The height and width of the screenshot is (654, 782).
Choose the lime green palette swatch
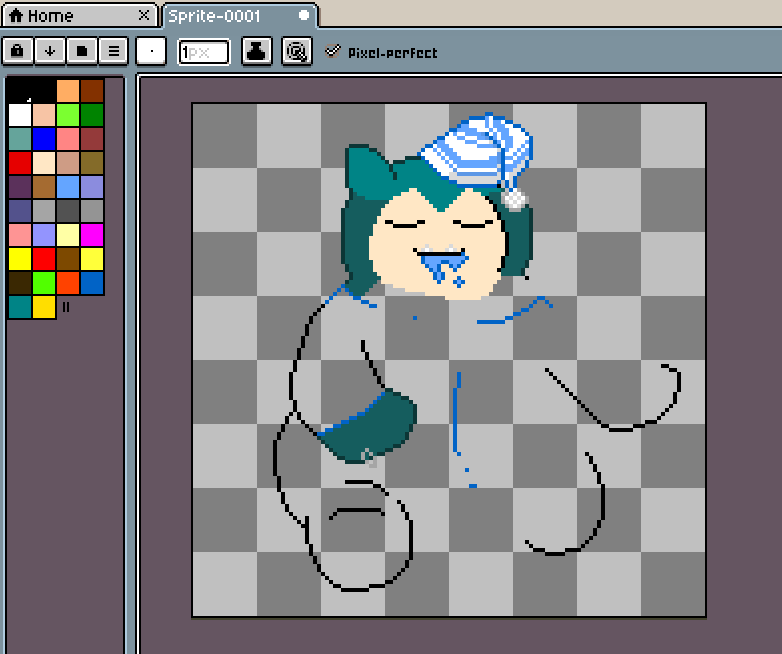click(68, 115)
